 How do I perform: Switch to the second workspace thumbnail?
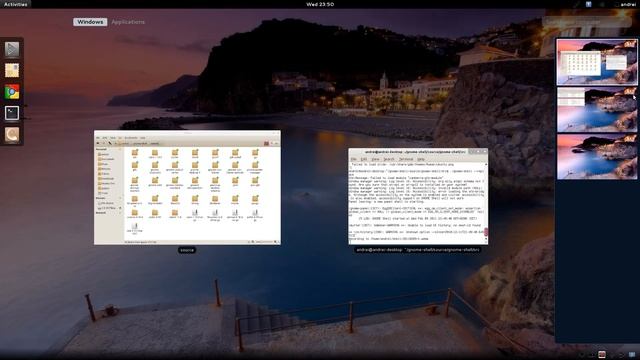click(597, 109)
